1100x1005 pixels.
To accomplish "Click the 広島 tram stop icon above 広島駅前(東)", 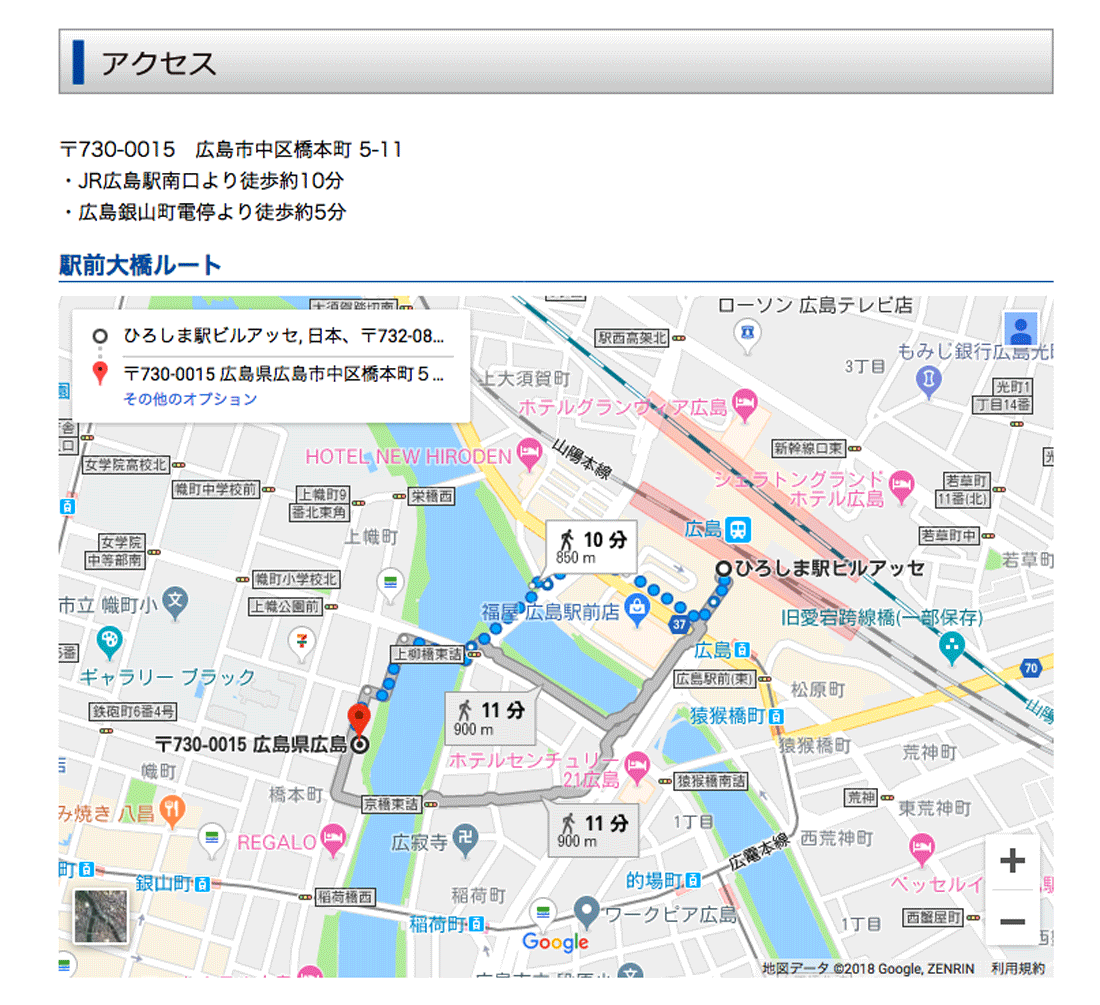I will (x=742, y=650).
